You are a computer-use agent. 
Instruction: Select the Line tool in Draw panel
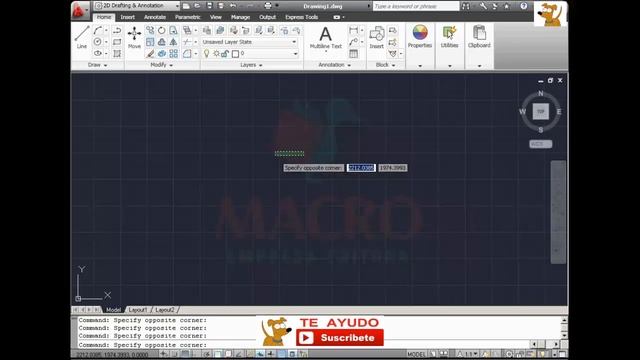tap(82, 37)
